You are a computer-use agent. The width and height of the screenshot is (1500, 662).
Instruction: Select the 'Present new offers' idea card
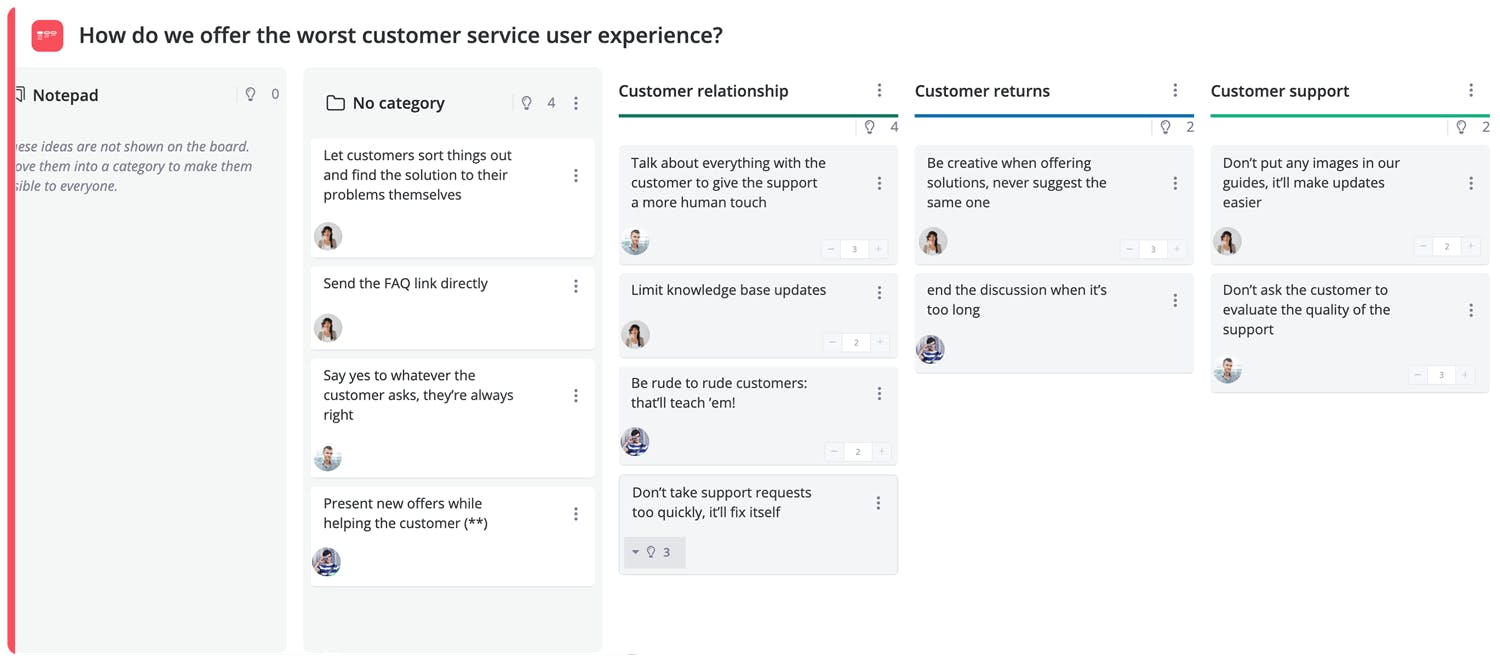[440, 514]
